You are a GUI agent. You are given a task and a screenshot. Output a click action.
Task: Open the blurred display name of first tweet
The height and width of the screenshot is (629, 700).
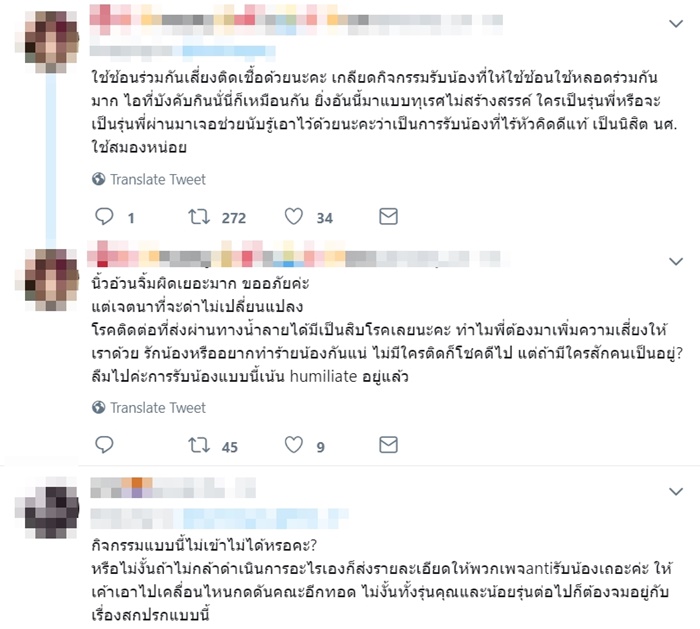pos(296,20)
